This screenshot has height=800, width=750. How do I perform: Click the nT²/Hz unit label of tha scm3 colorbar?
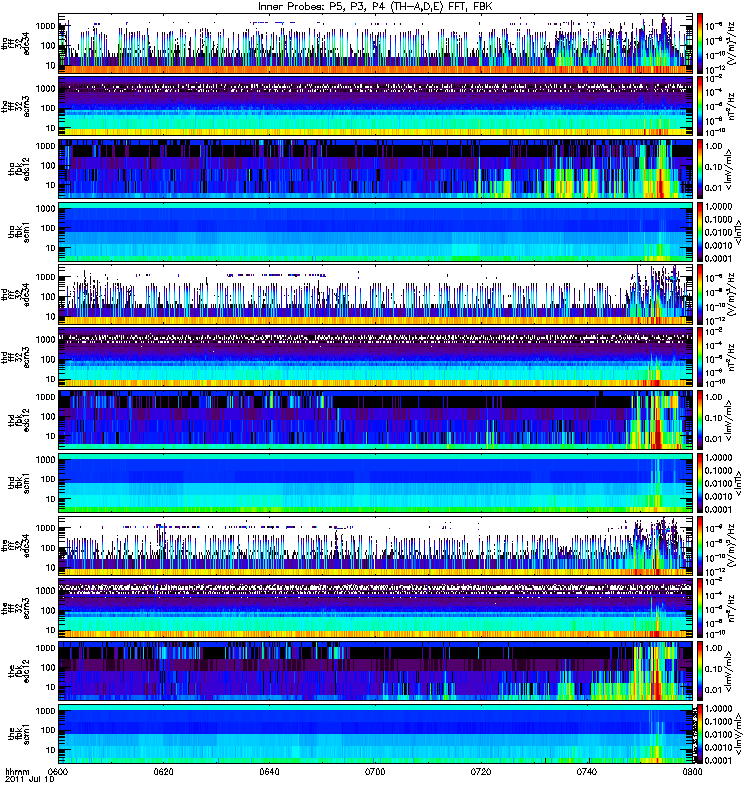coord(732,106)
